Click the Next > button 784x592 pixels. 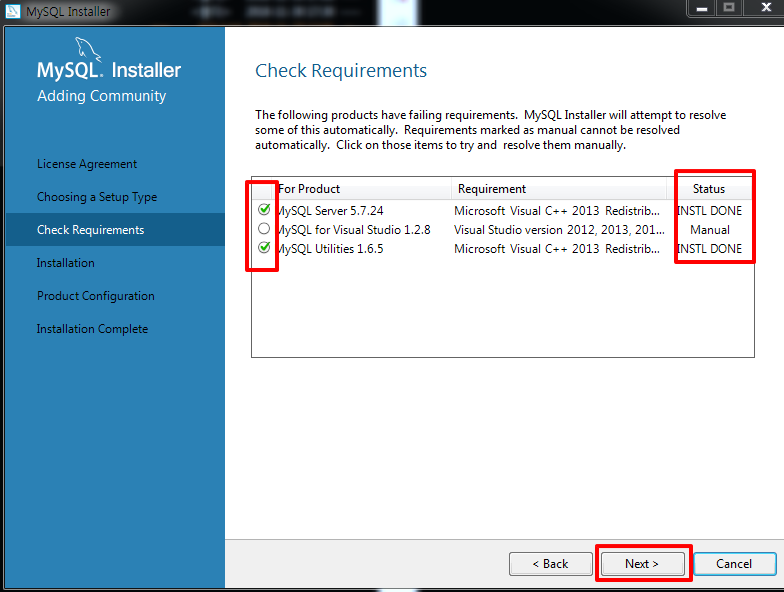tap(642, 564)
